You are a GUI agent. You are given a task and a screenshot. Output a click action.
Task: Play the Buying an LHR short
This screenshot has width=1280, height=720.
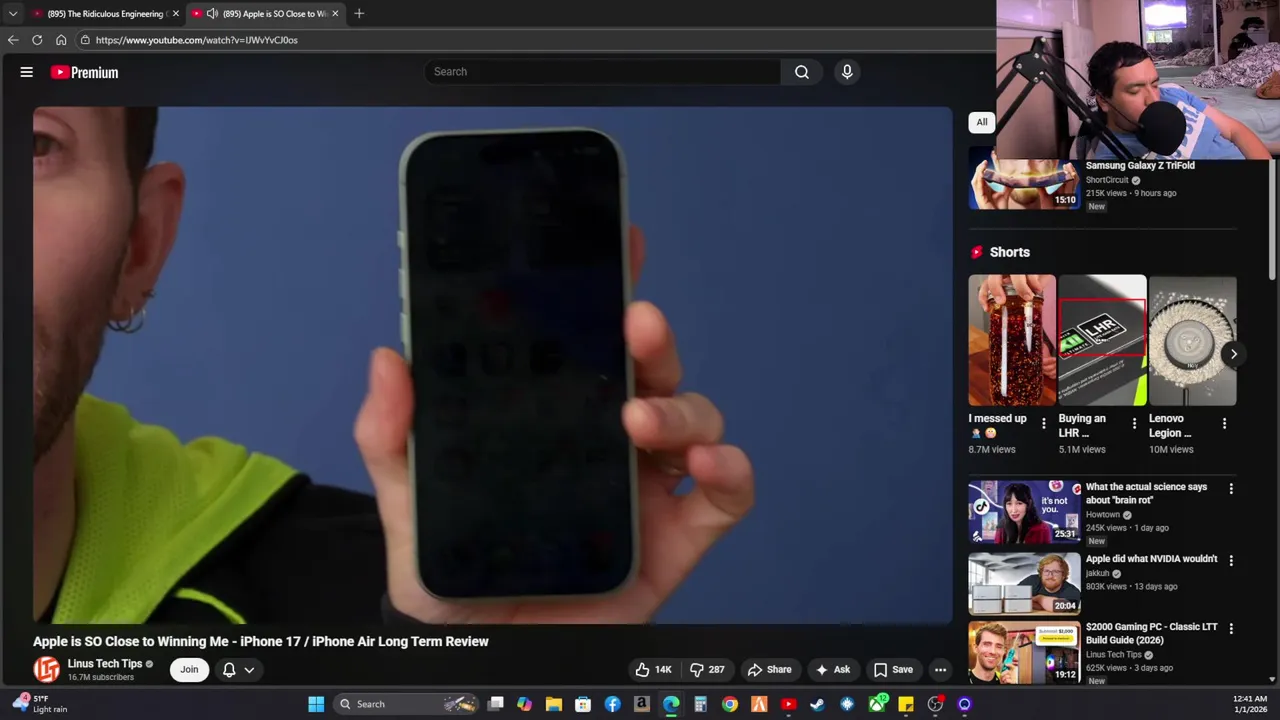pos(1102,340)
